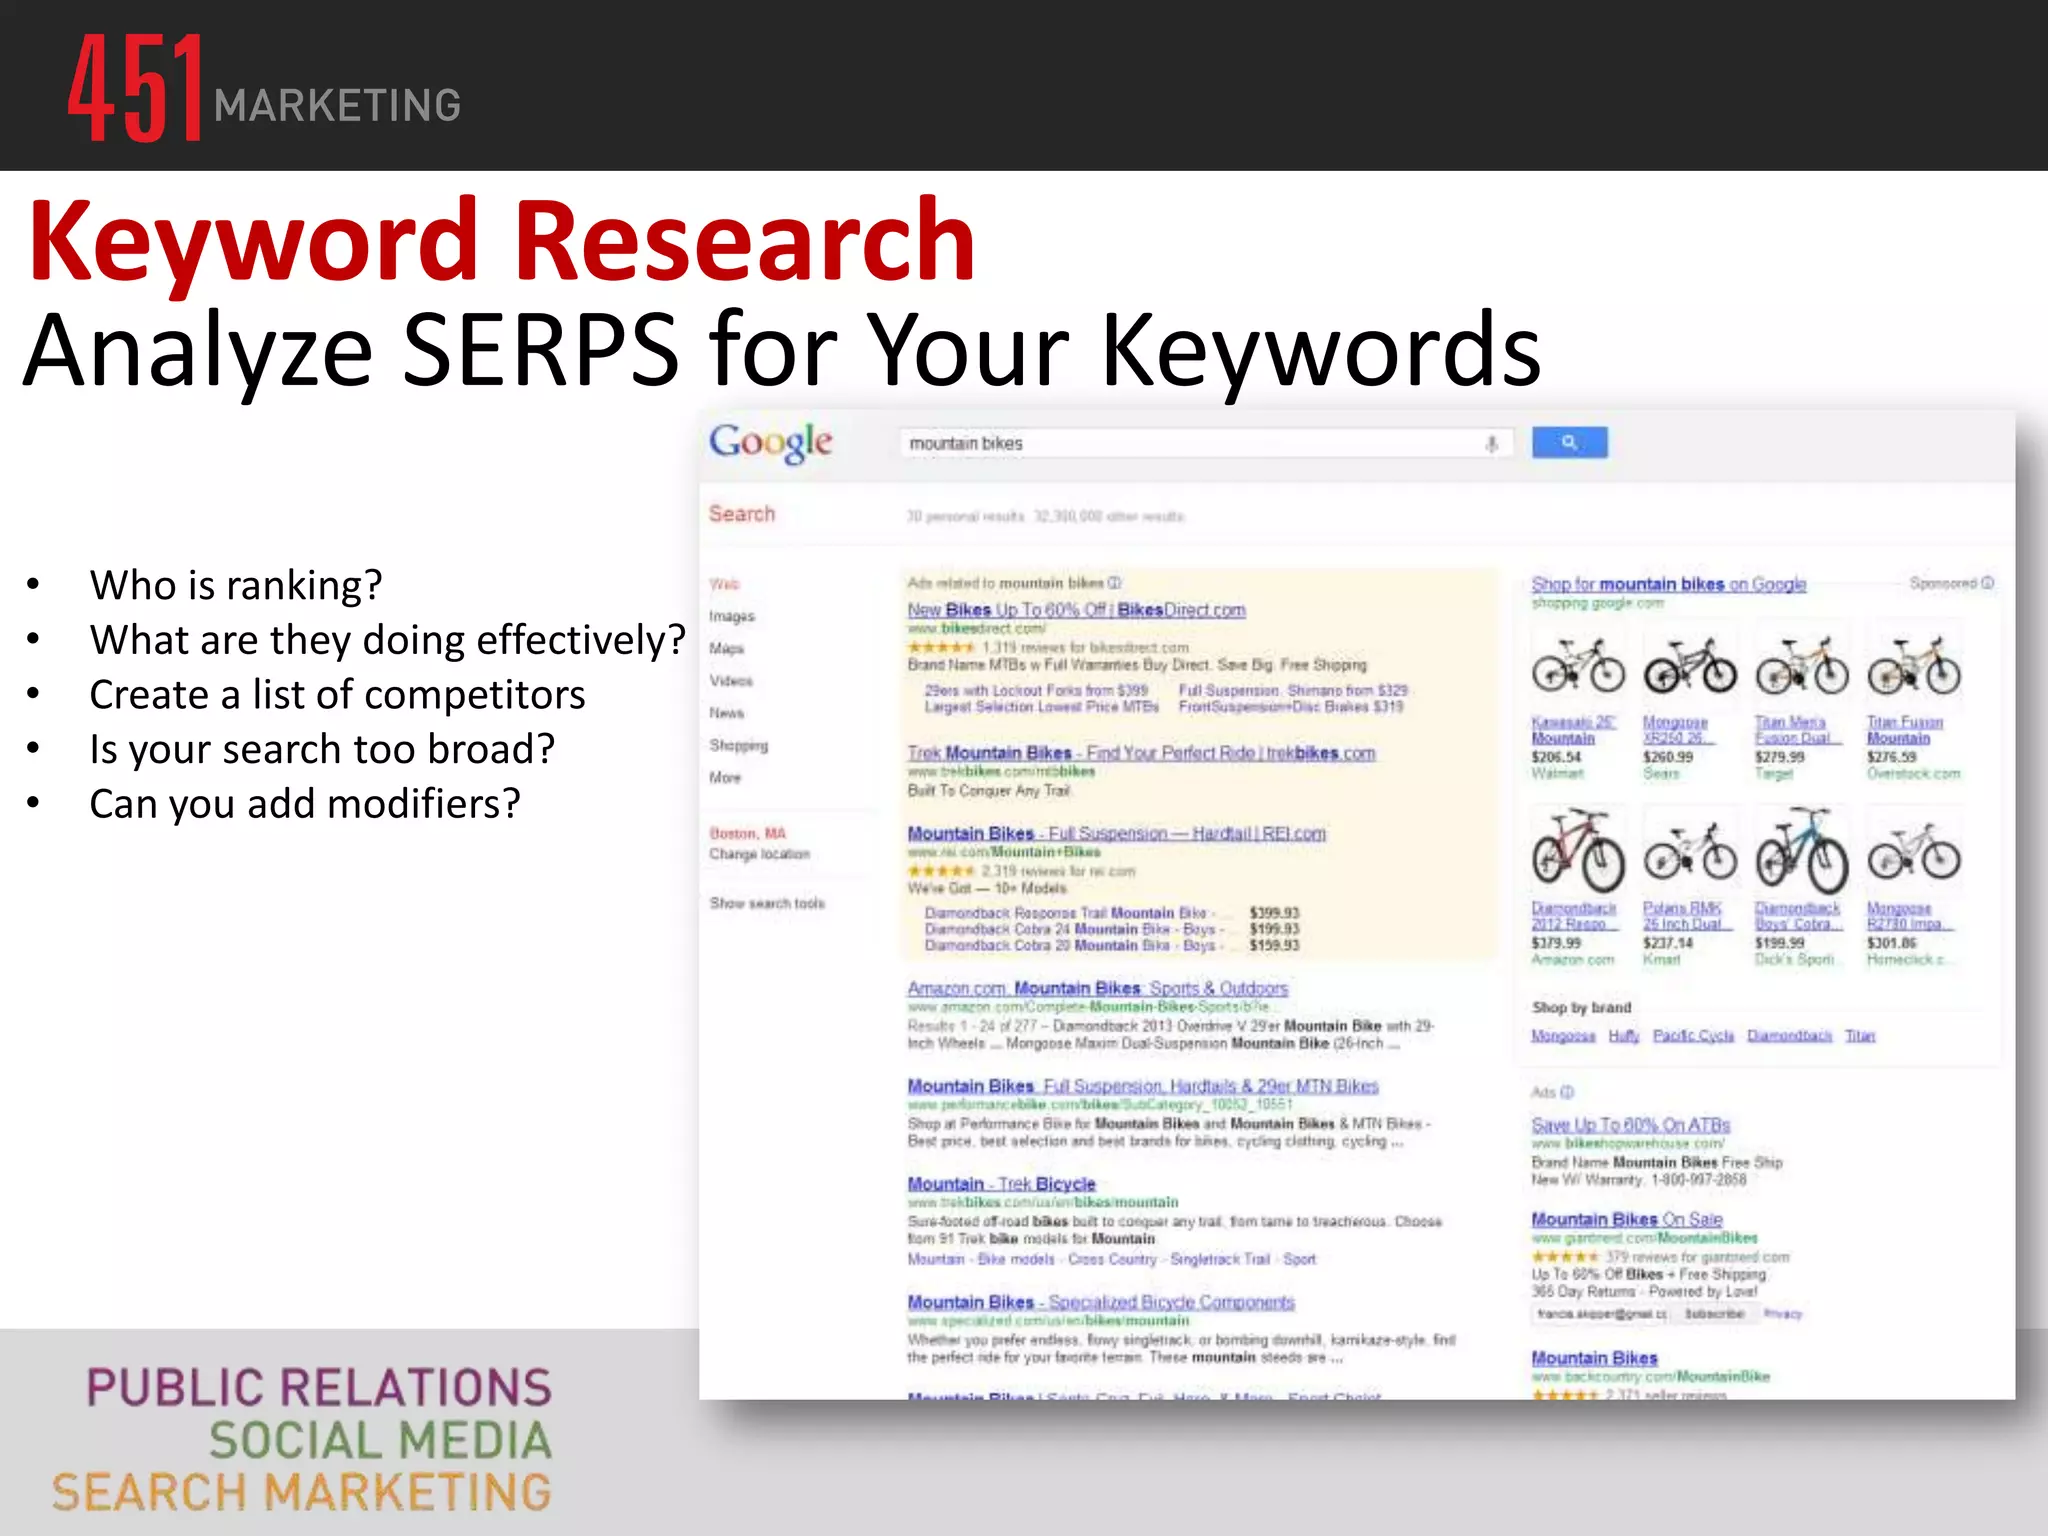This screenshot has width=2048, height=1536.
Task: Click the Polaris RMK 26 Inch Dual bike thumbnail
Action: pyautogui.click(x=1690, y=852)
